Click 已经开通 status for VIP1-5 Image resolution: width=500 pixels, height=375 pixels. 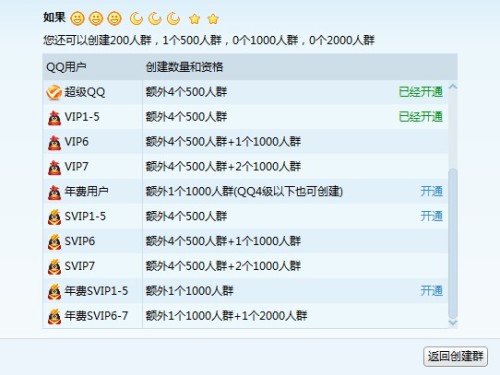pyautogui.click(x=421, y=117)
